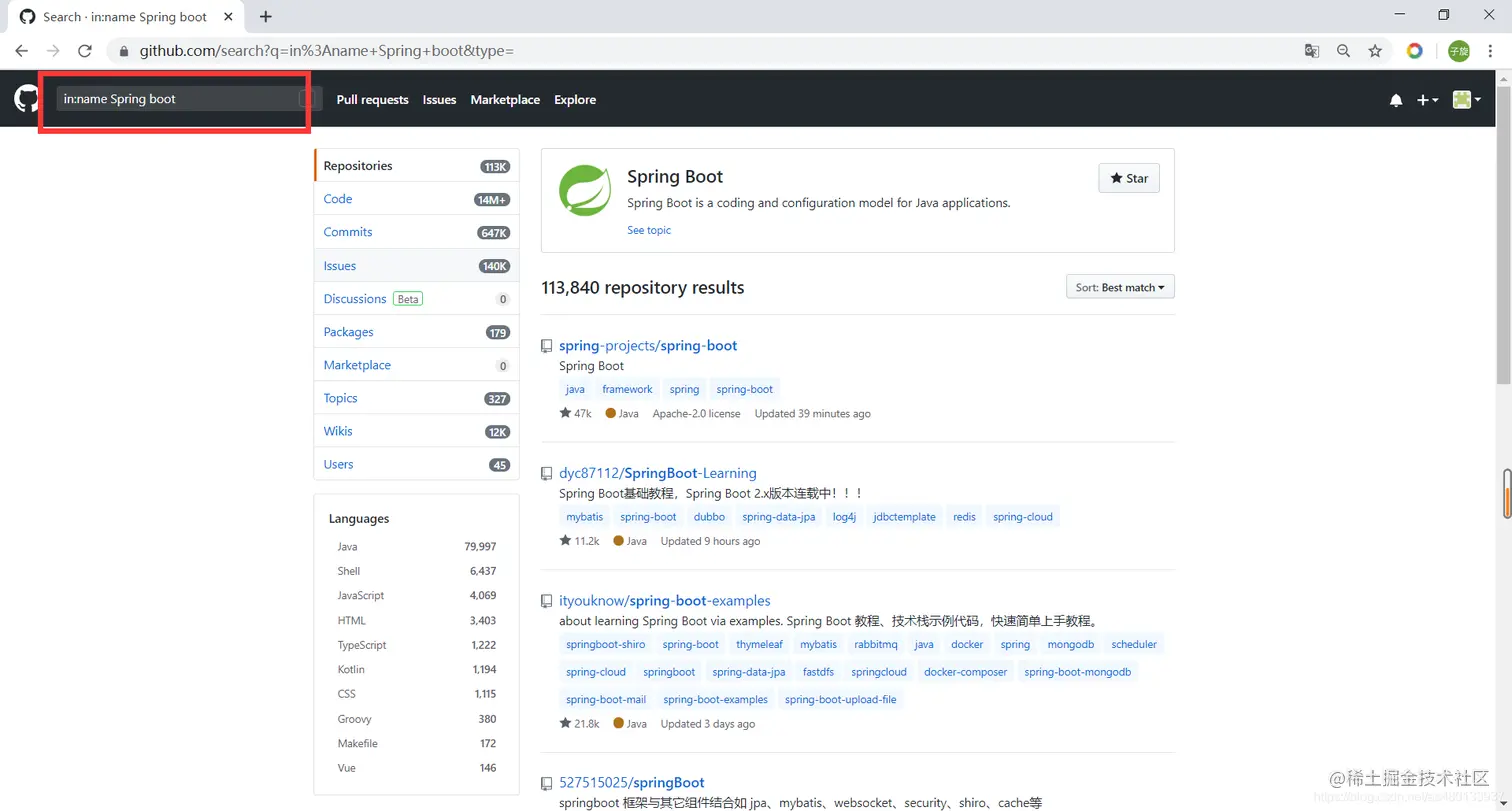The width and height of the screenshot is (1512, 811).
Task: Click the thymeleaf topic tag
Action: coord(759,644)
